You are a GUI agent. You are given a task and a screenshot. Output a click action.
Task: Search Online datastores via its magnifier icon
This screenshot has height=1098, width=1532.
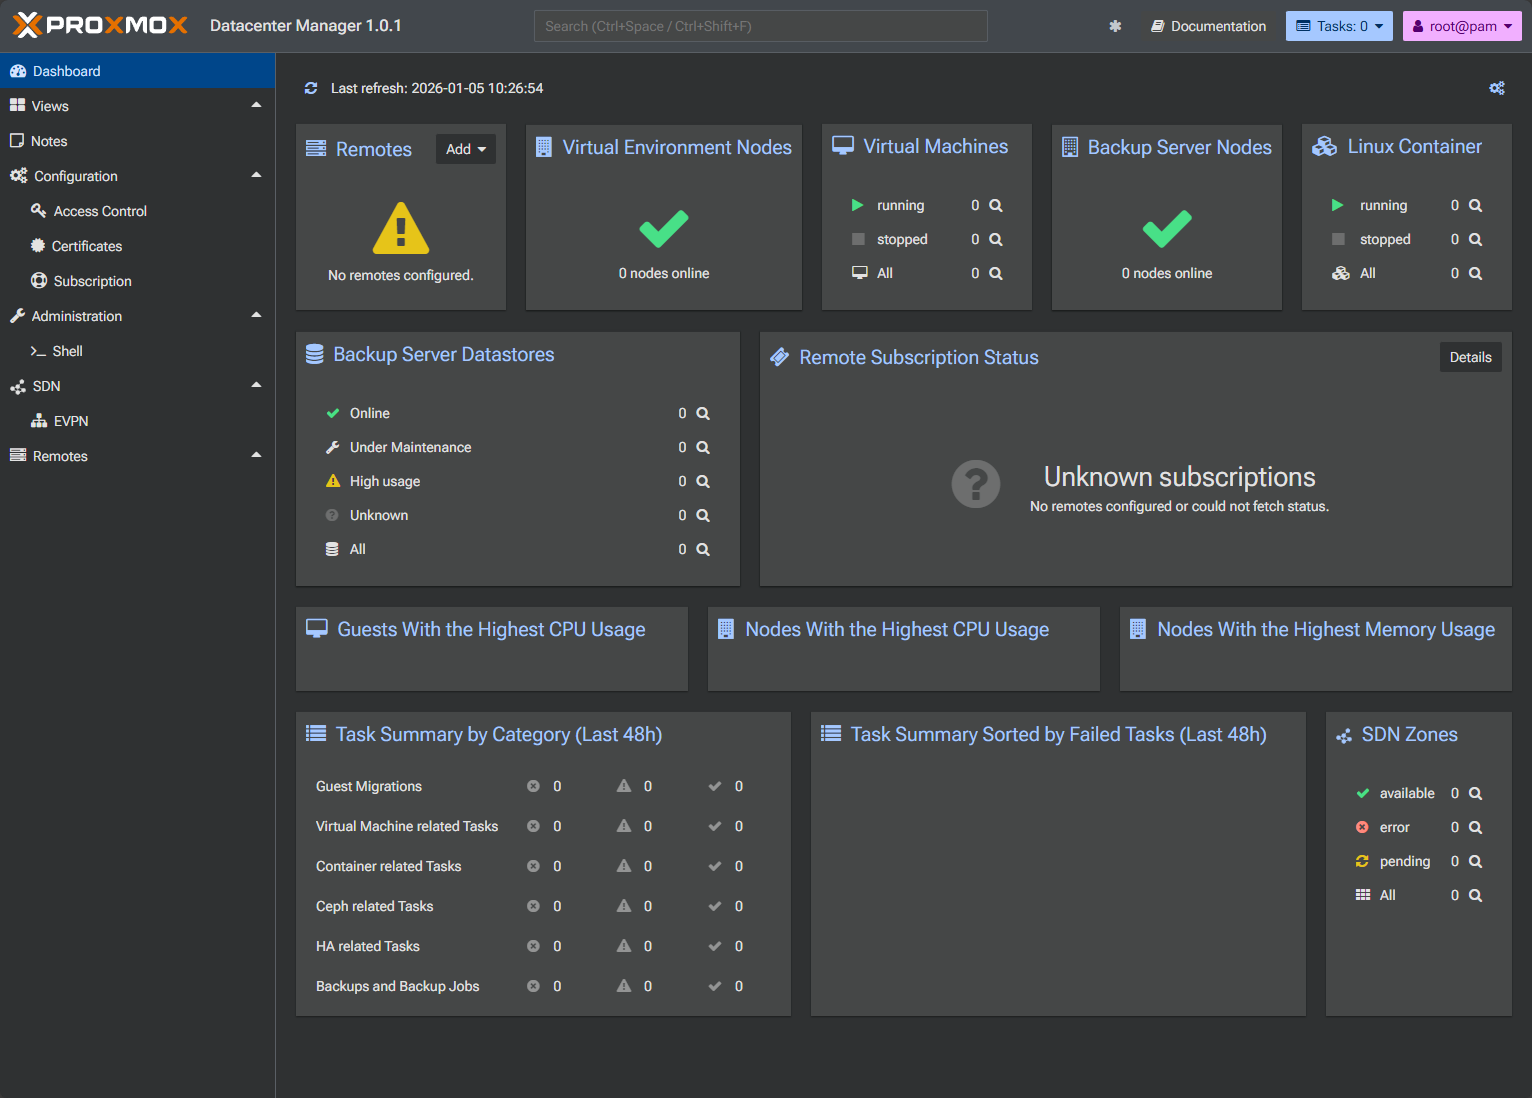[x=703, y=413]
